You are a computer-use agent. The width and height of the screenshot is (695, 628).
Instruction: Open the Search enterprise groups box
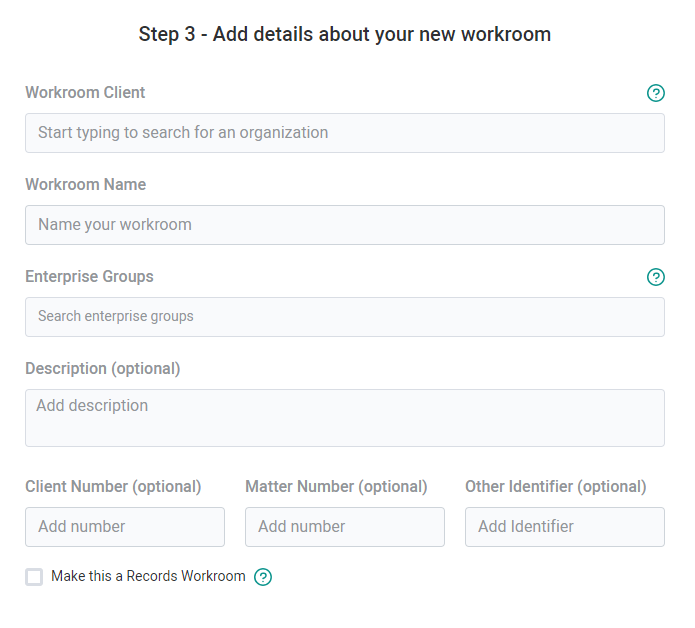point(345,317)
